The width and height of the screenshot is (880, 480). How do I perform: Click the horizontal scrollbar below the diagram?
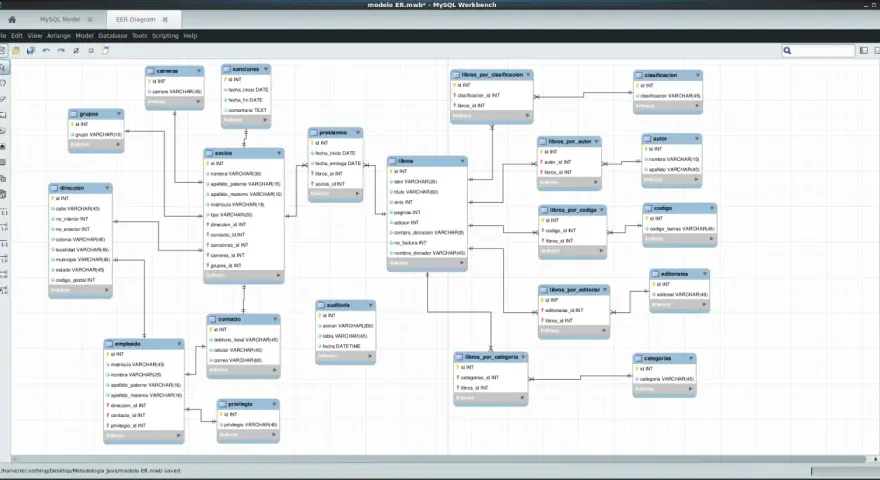pos(440,459)
